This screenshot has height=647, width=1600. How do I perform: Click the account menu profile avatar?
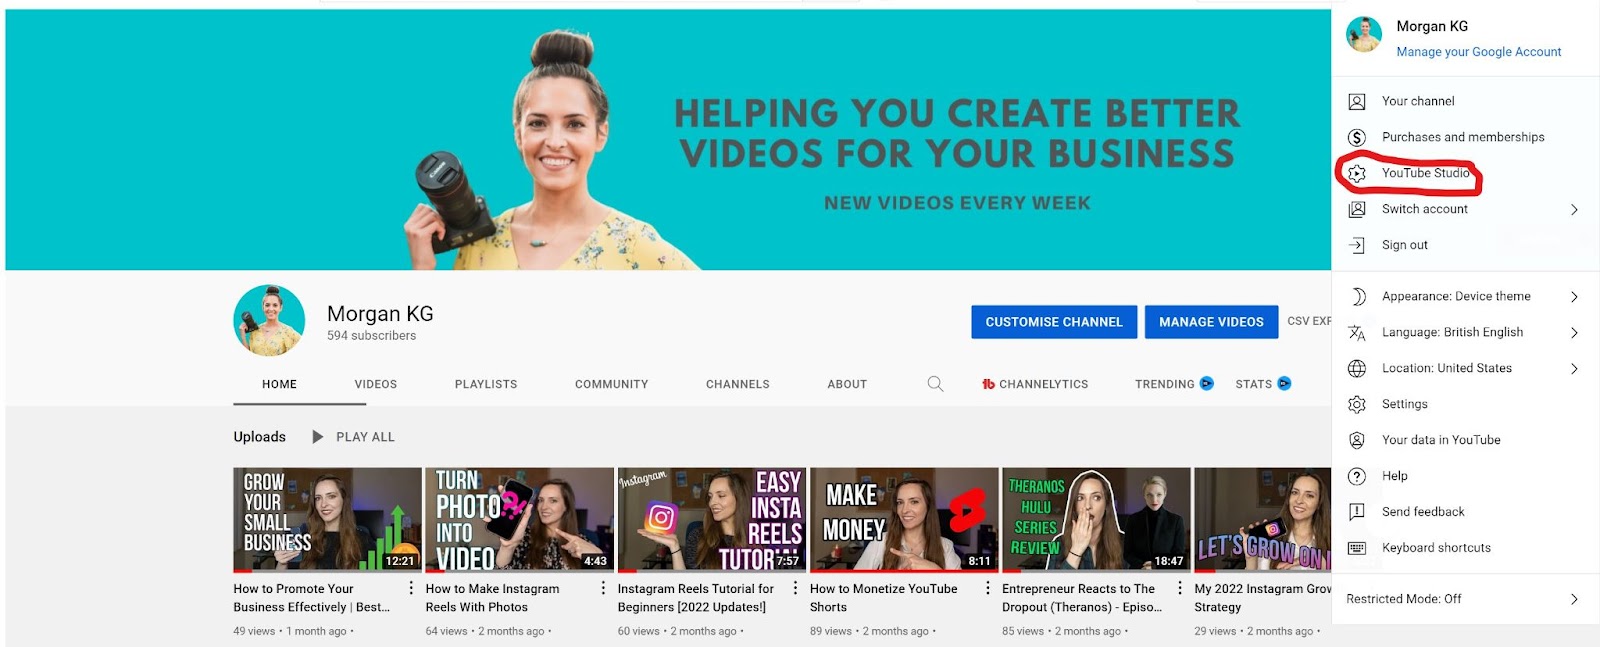click(1364, 35)
